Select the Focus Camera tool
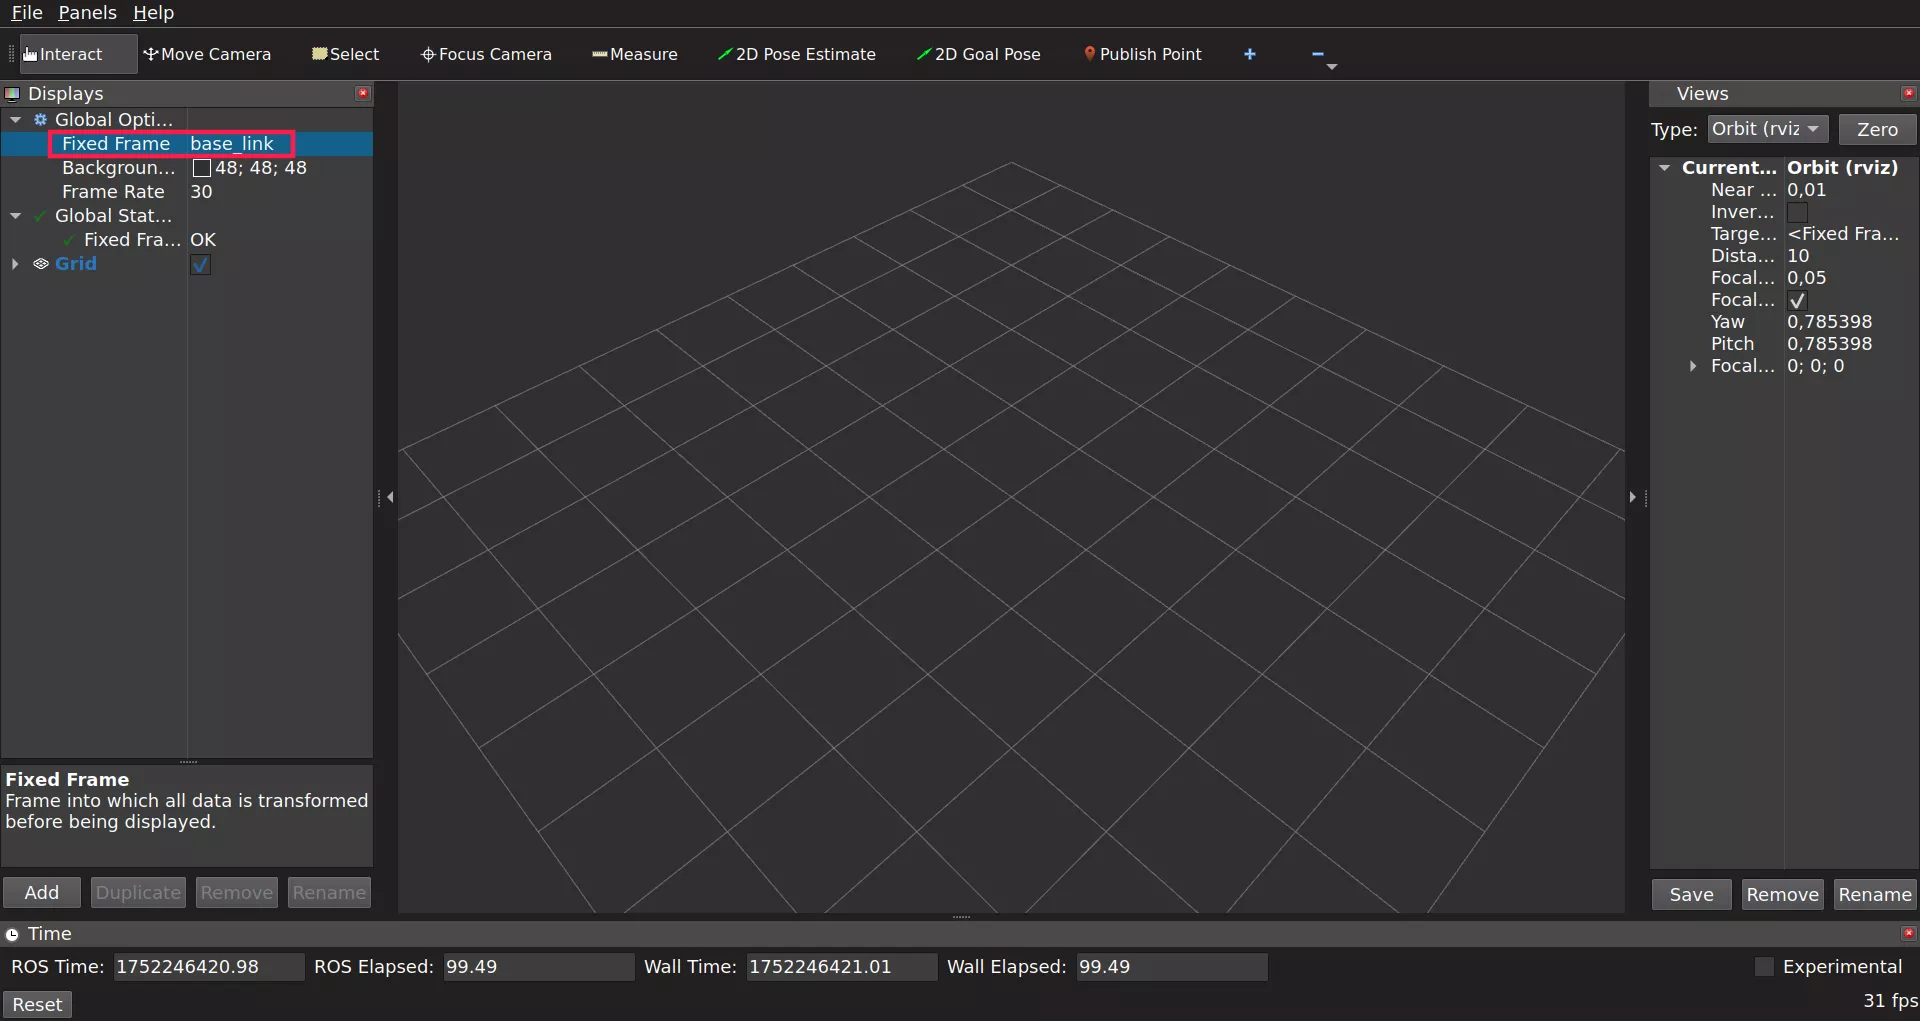 point(487,54)
